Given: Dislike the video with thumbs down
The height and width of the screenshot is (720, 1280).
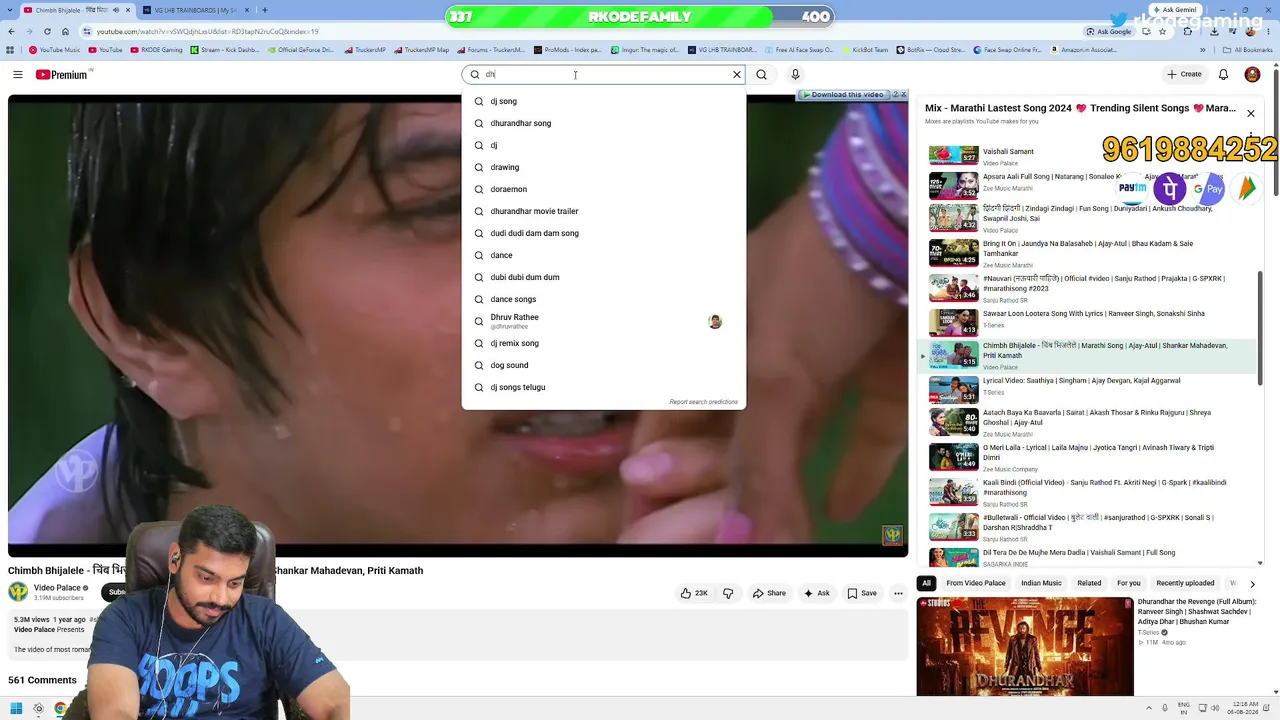Looking at the screenshot, I should click(728, 593).
